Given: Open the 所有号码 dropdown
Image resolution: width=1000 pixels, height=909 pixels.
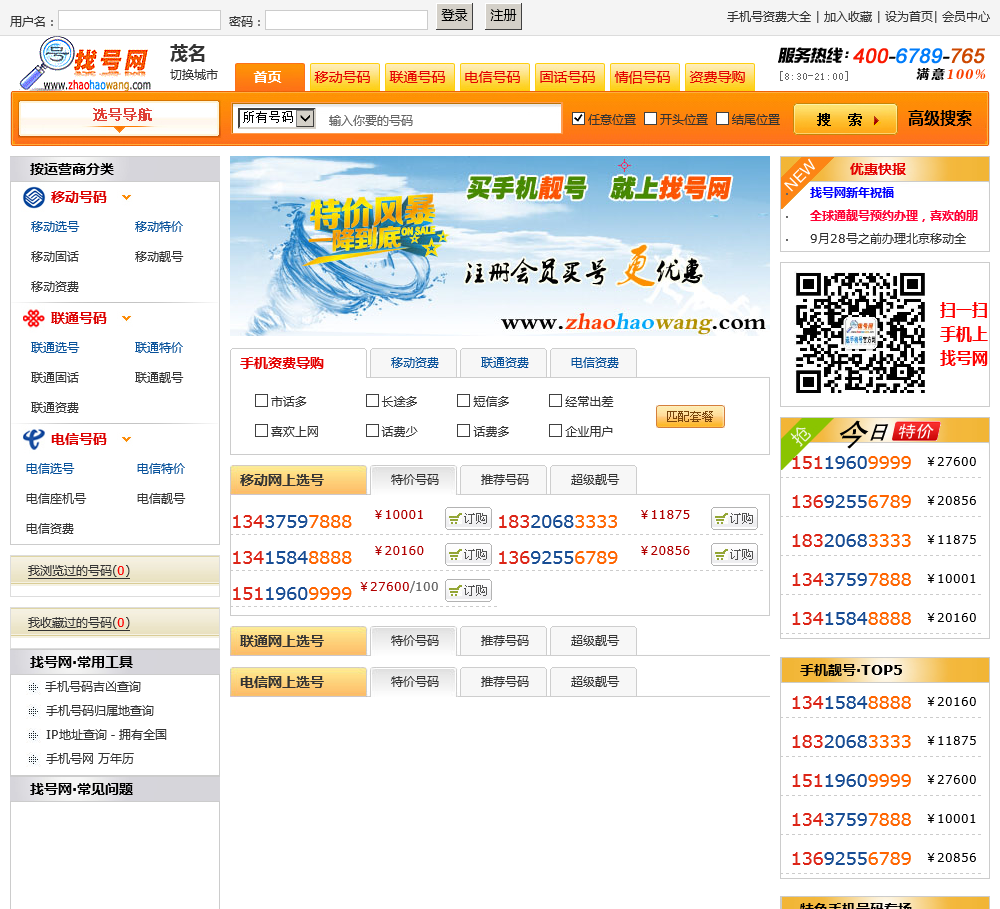Looking at the screenshot, I should click(x=276, y=117).
